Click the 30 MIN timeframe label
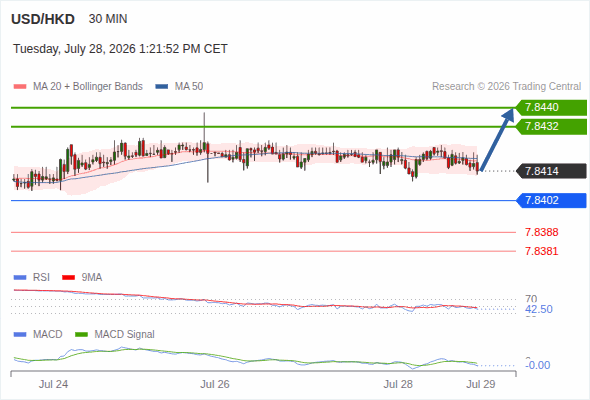 tap(108, 19)
